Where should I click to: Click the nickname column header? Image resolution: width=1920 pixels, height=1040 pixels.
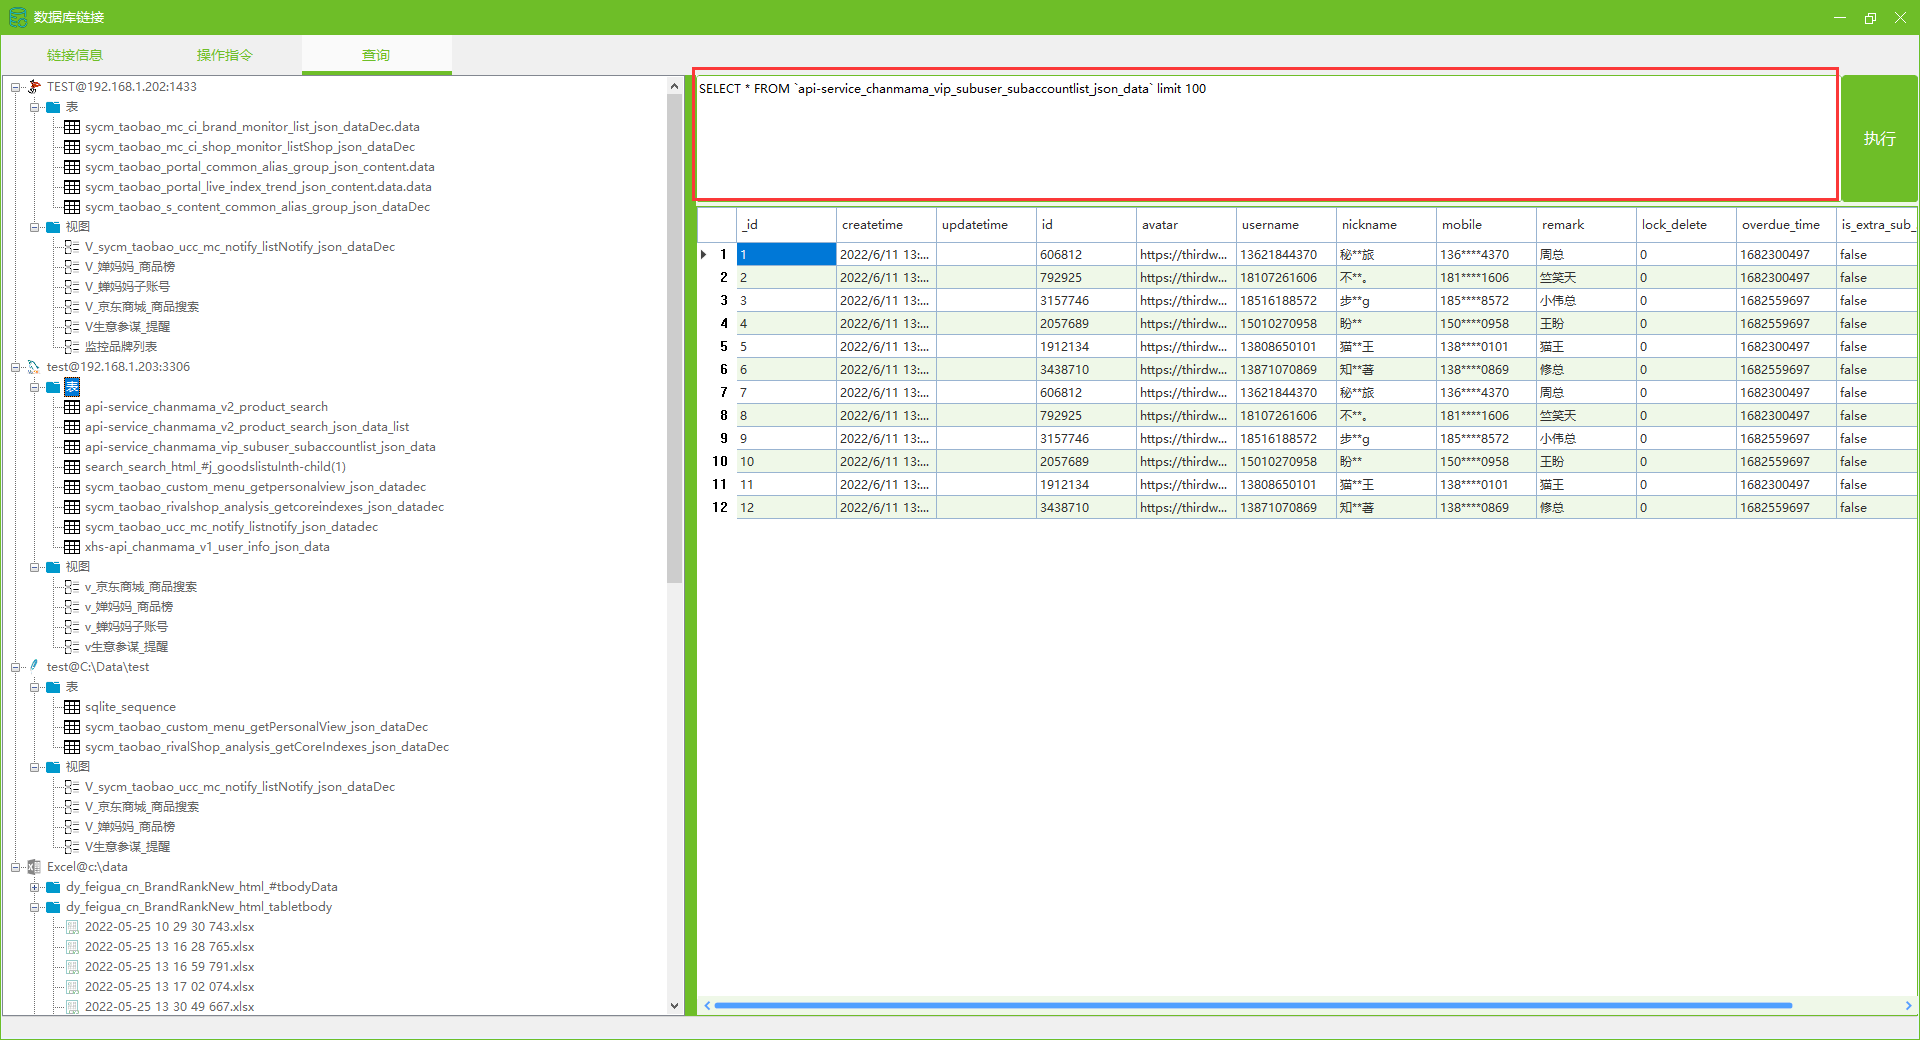[1386, 225]
